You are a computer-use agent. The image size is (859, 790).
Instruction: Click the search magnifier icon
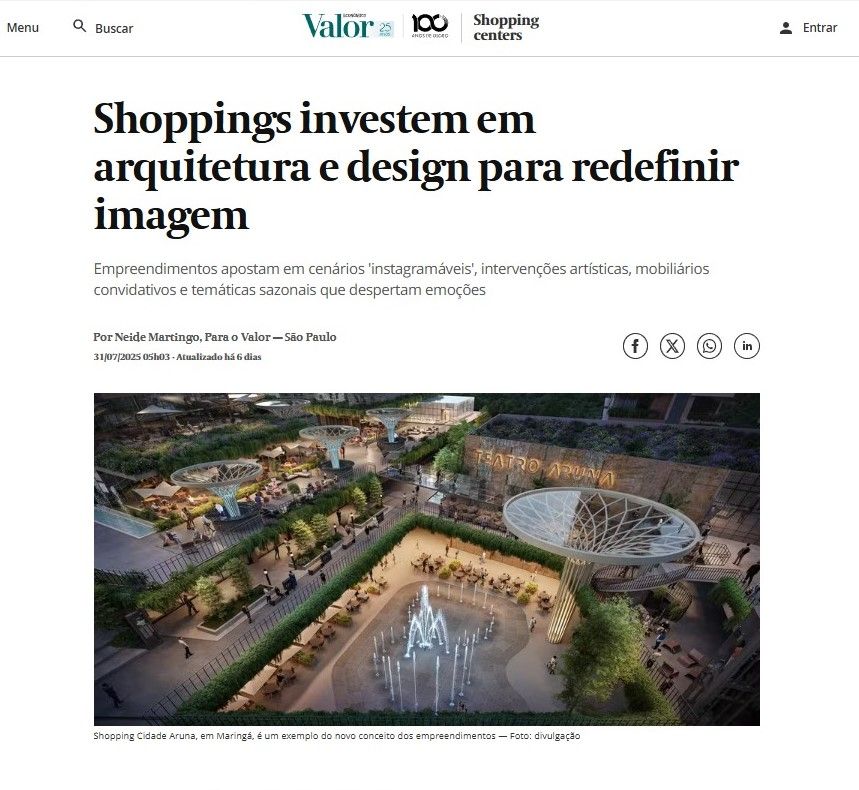(x=80, y=26)
